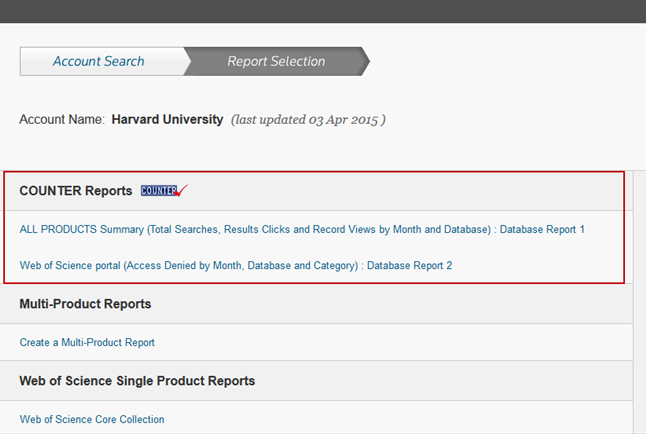The width and height of the screenshot is (646, 434).
Task: Click the 'Account Name:' label
Action: [62, 119]
